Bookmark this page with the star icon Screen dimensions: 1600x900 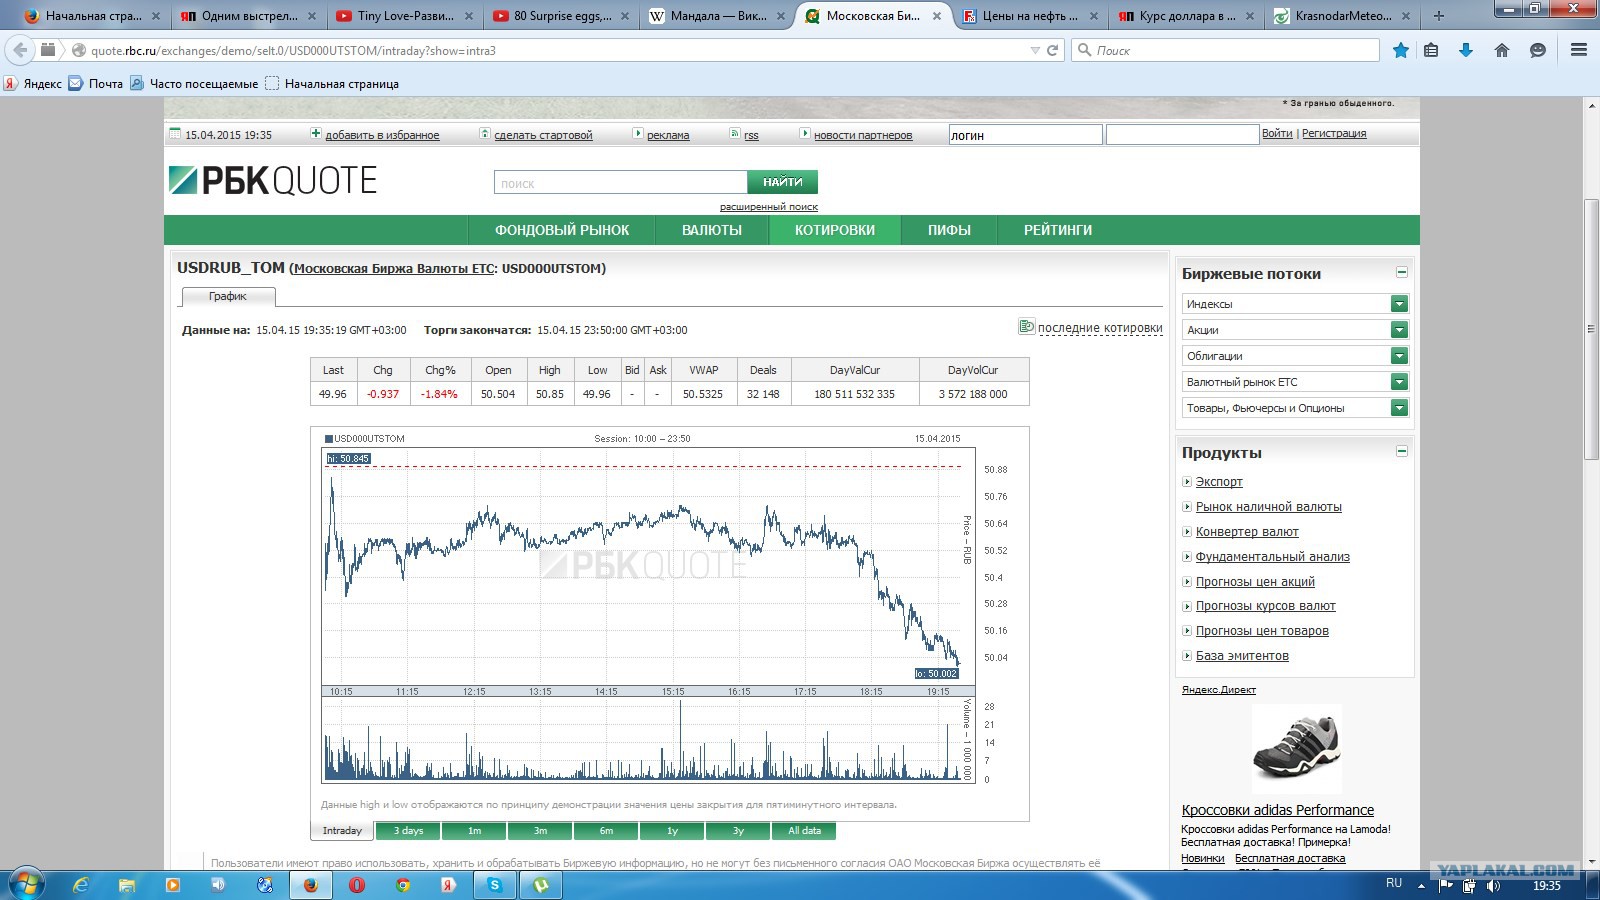[x=1401, y=50]
